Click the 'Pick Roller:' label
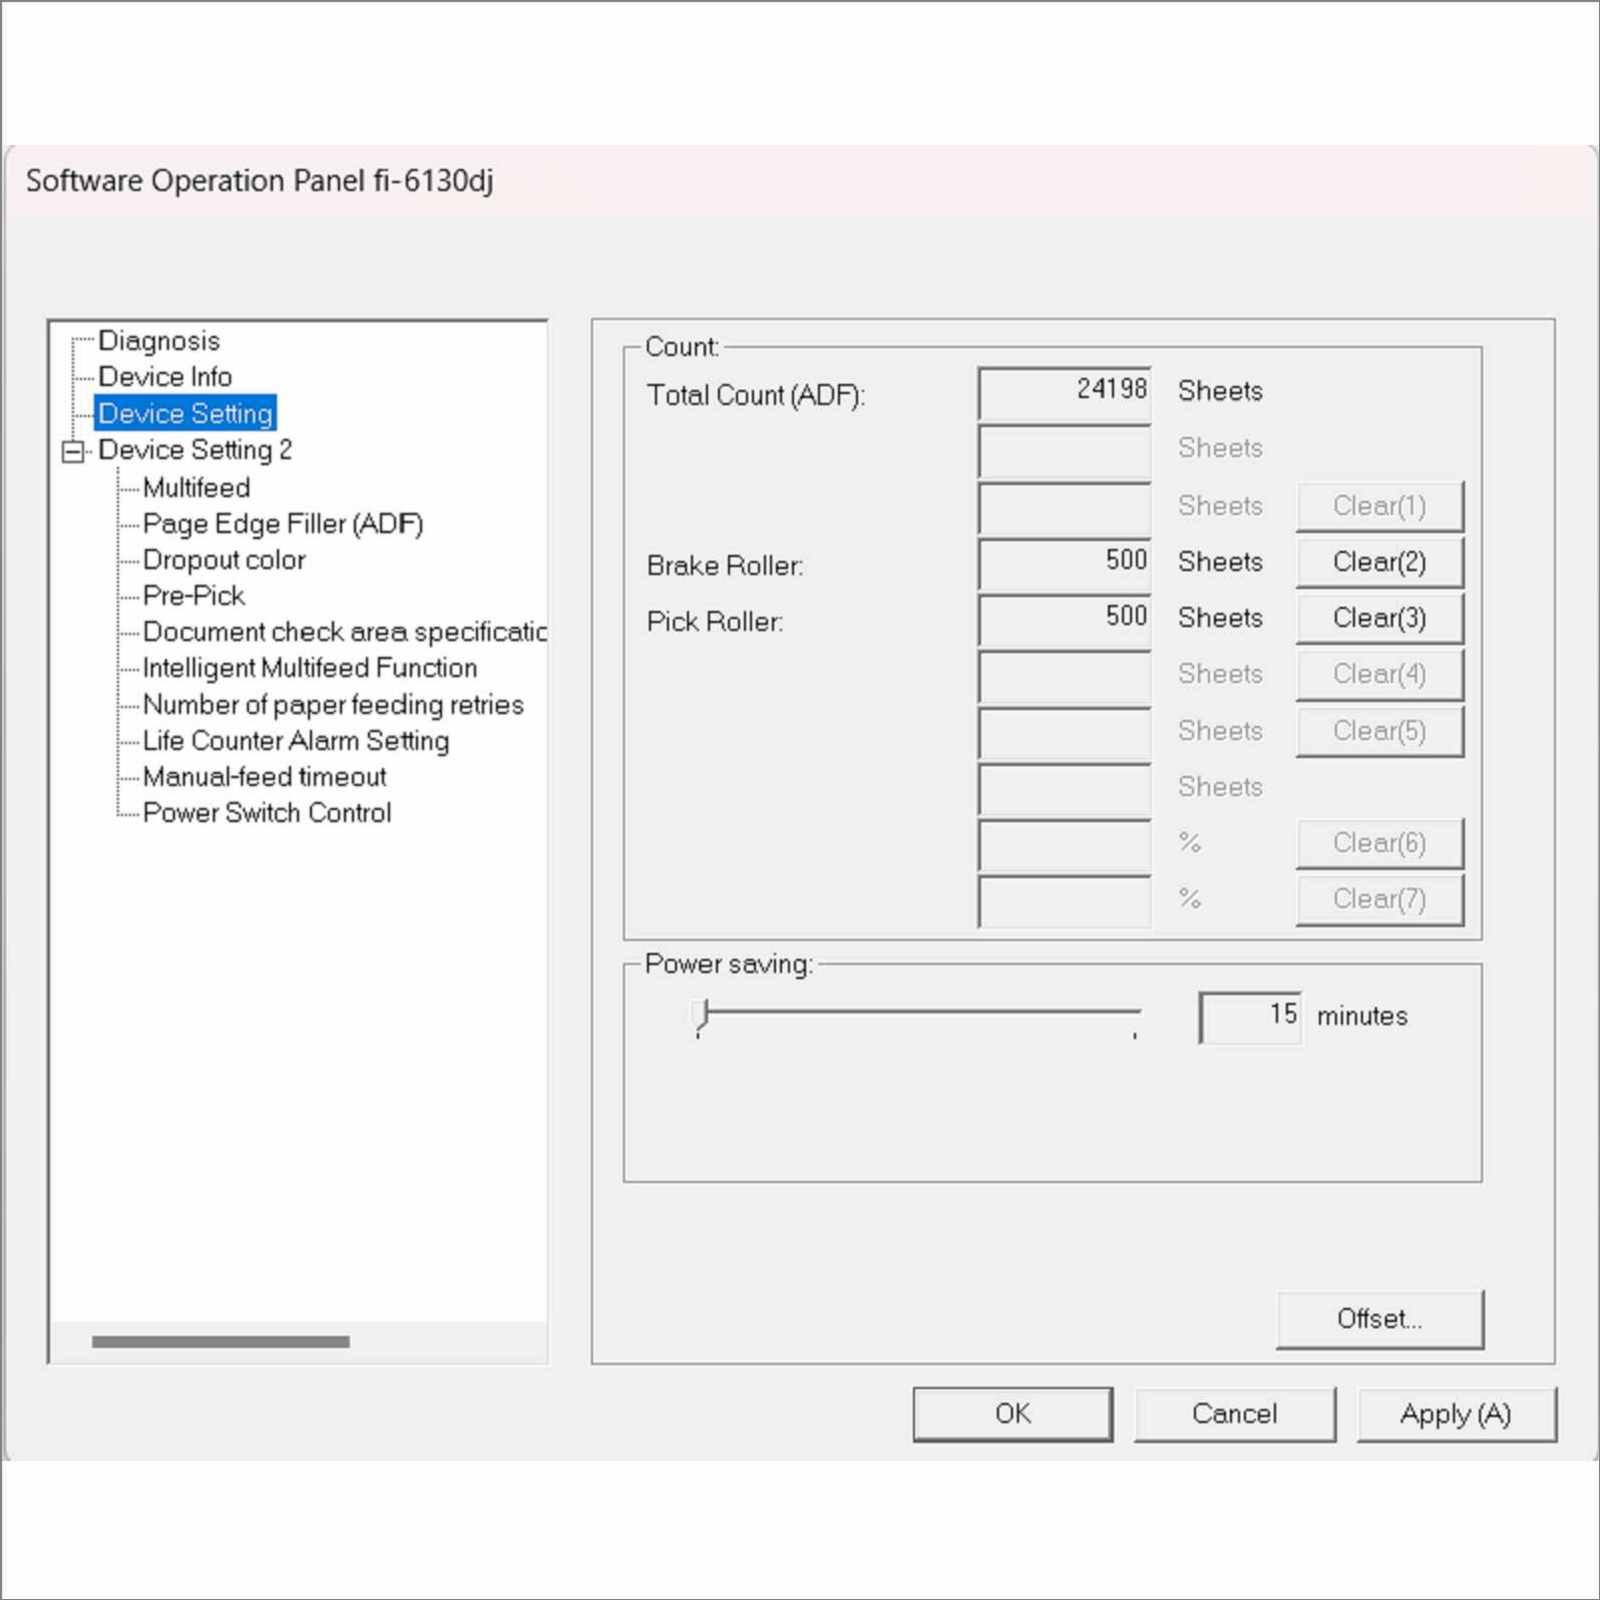 pyautogui.click(x=715, y=622)
